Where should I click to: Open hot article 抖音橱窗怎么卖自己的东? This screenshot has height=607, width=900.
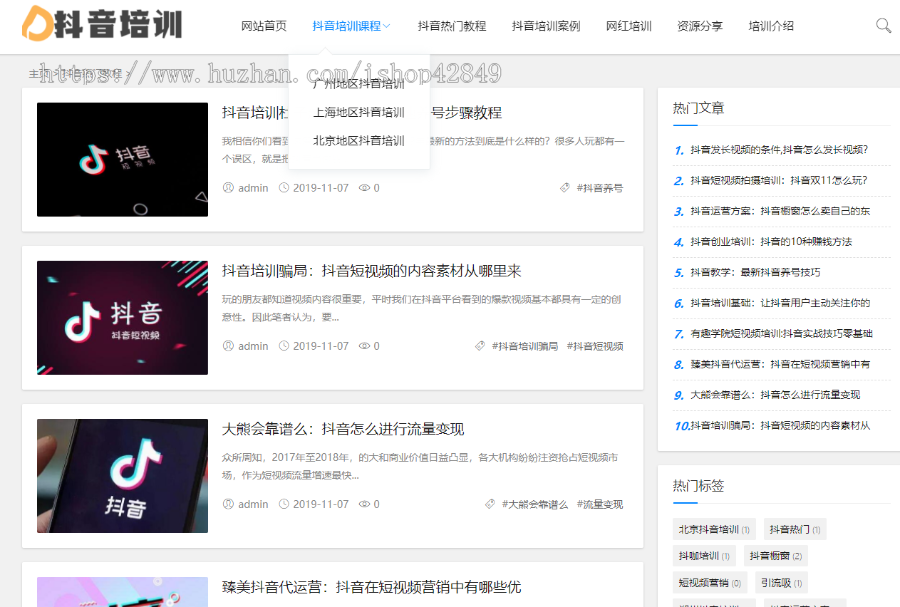[780, 211]
